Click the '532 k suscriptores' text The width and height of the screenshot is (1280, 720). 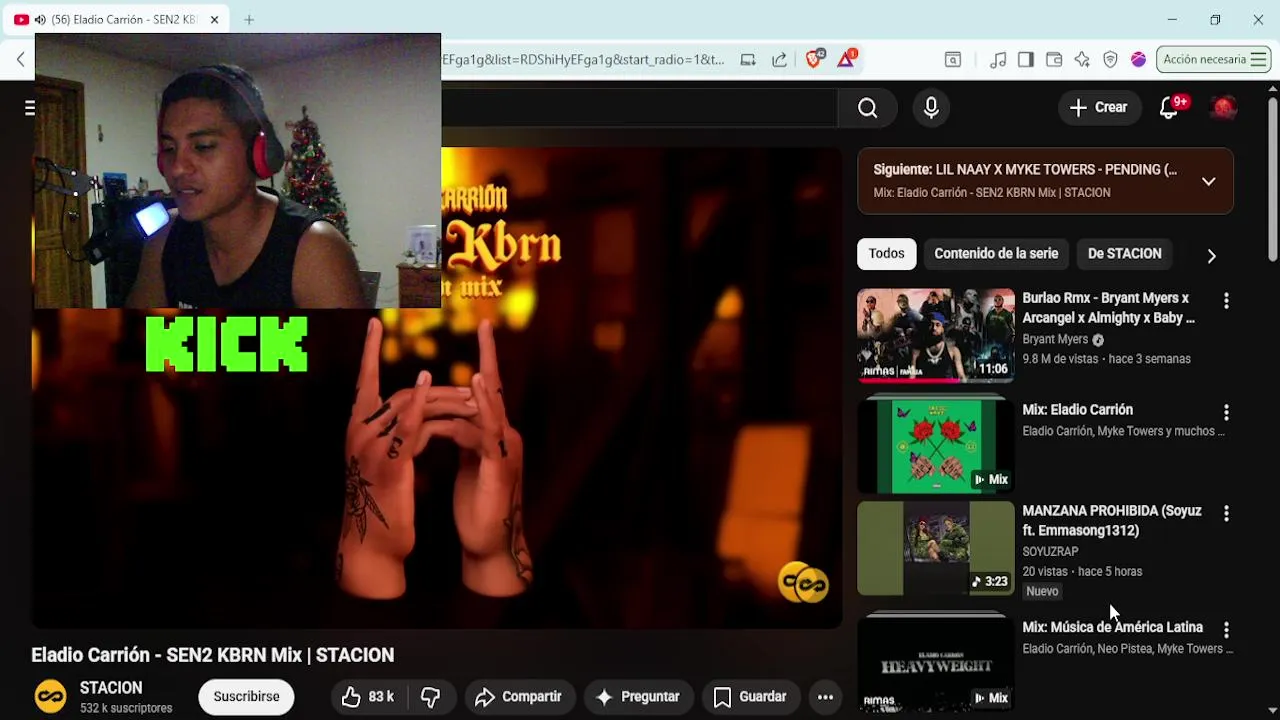pos(126,708)
